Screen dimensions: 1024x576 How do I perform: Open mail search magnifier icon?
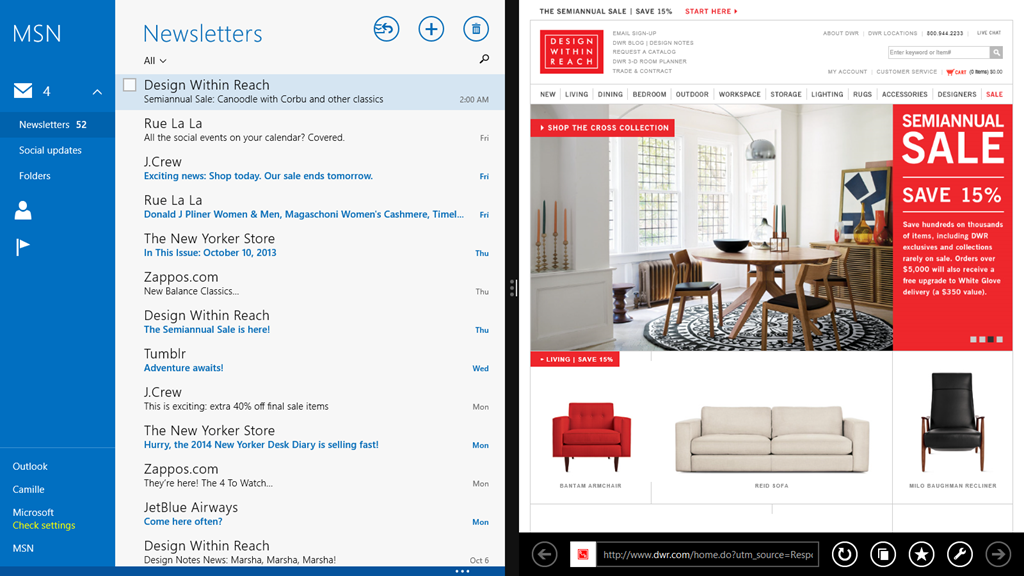coord(485,60)
